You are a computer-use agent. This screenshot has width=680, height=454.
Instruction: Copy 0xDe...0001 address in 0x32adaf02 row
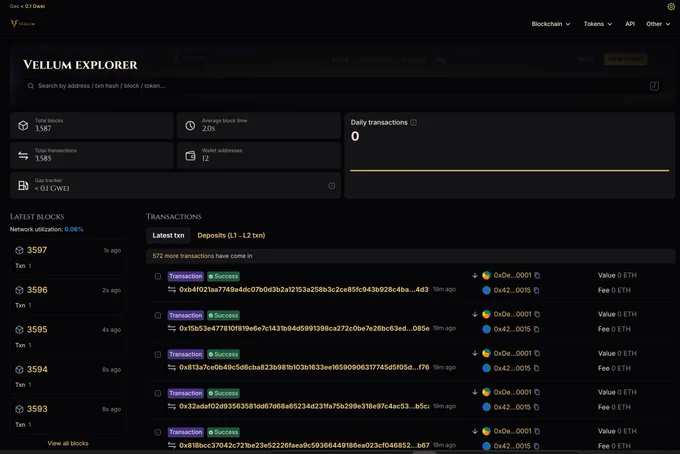[537, 392]
